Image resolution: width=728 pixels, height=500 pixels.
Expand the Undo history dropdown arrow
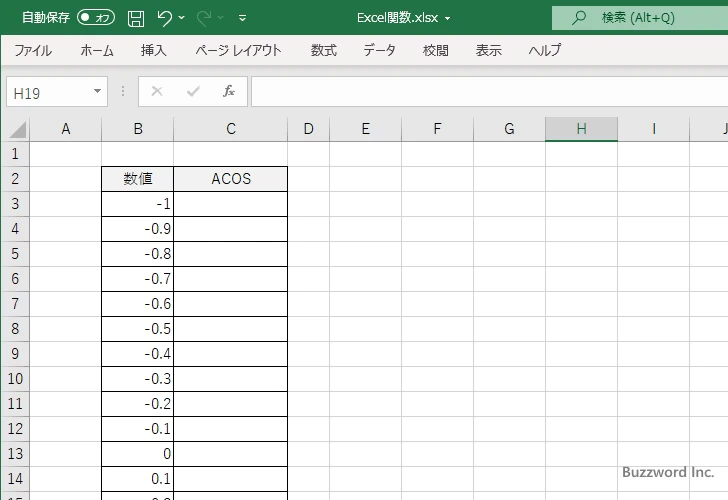pyautogui.click(x=182, y=18)
